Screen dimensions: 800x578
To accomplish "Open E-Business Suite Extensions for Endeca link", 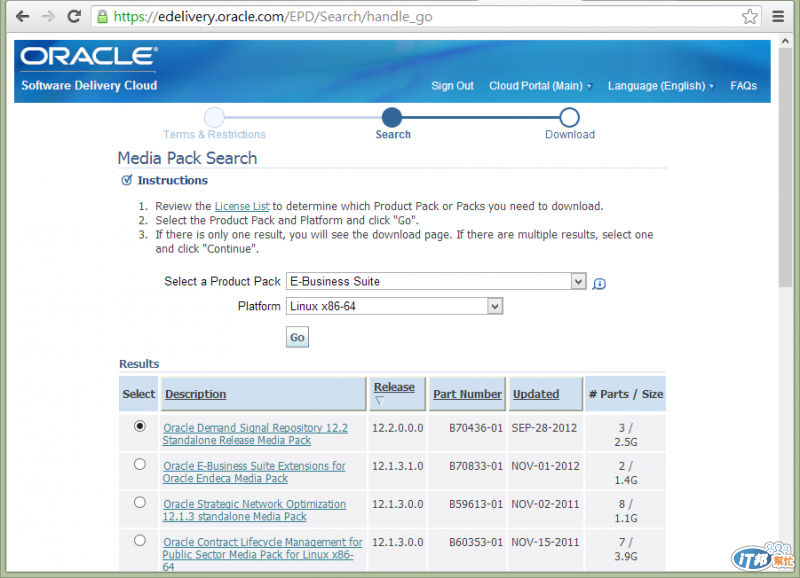I will tap(254, 472).
